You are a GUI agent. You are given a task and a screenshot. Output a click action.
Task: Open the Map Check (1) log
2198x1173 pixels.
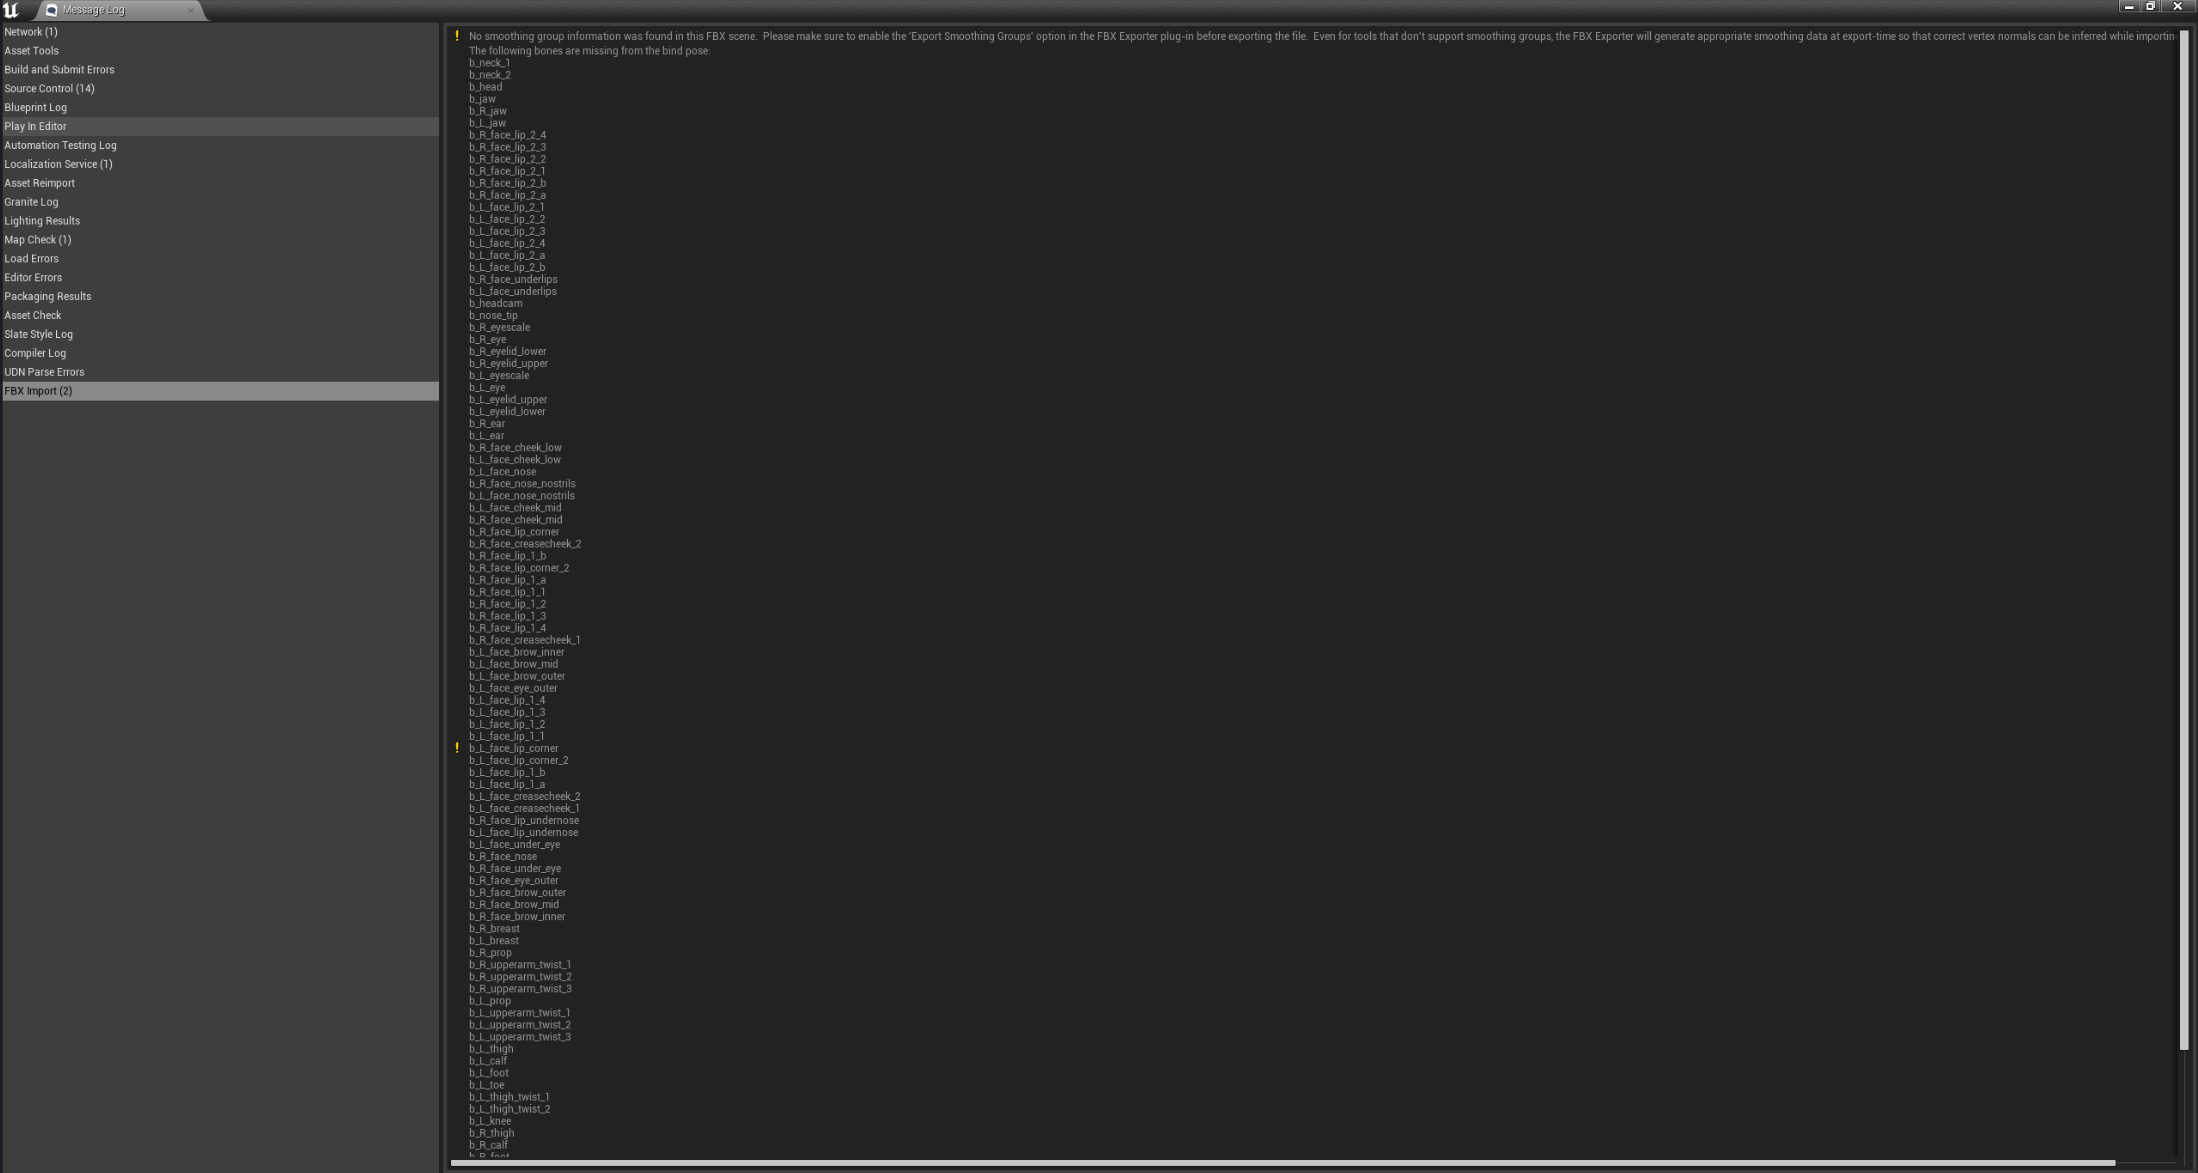pyautogui.click(x=37, y=240)
